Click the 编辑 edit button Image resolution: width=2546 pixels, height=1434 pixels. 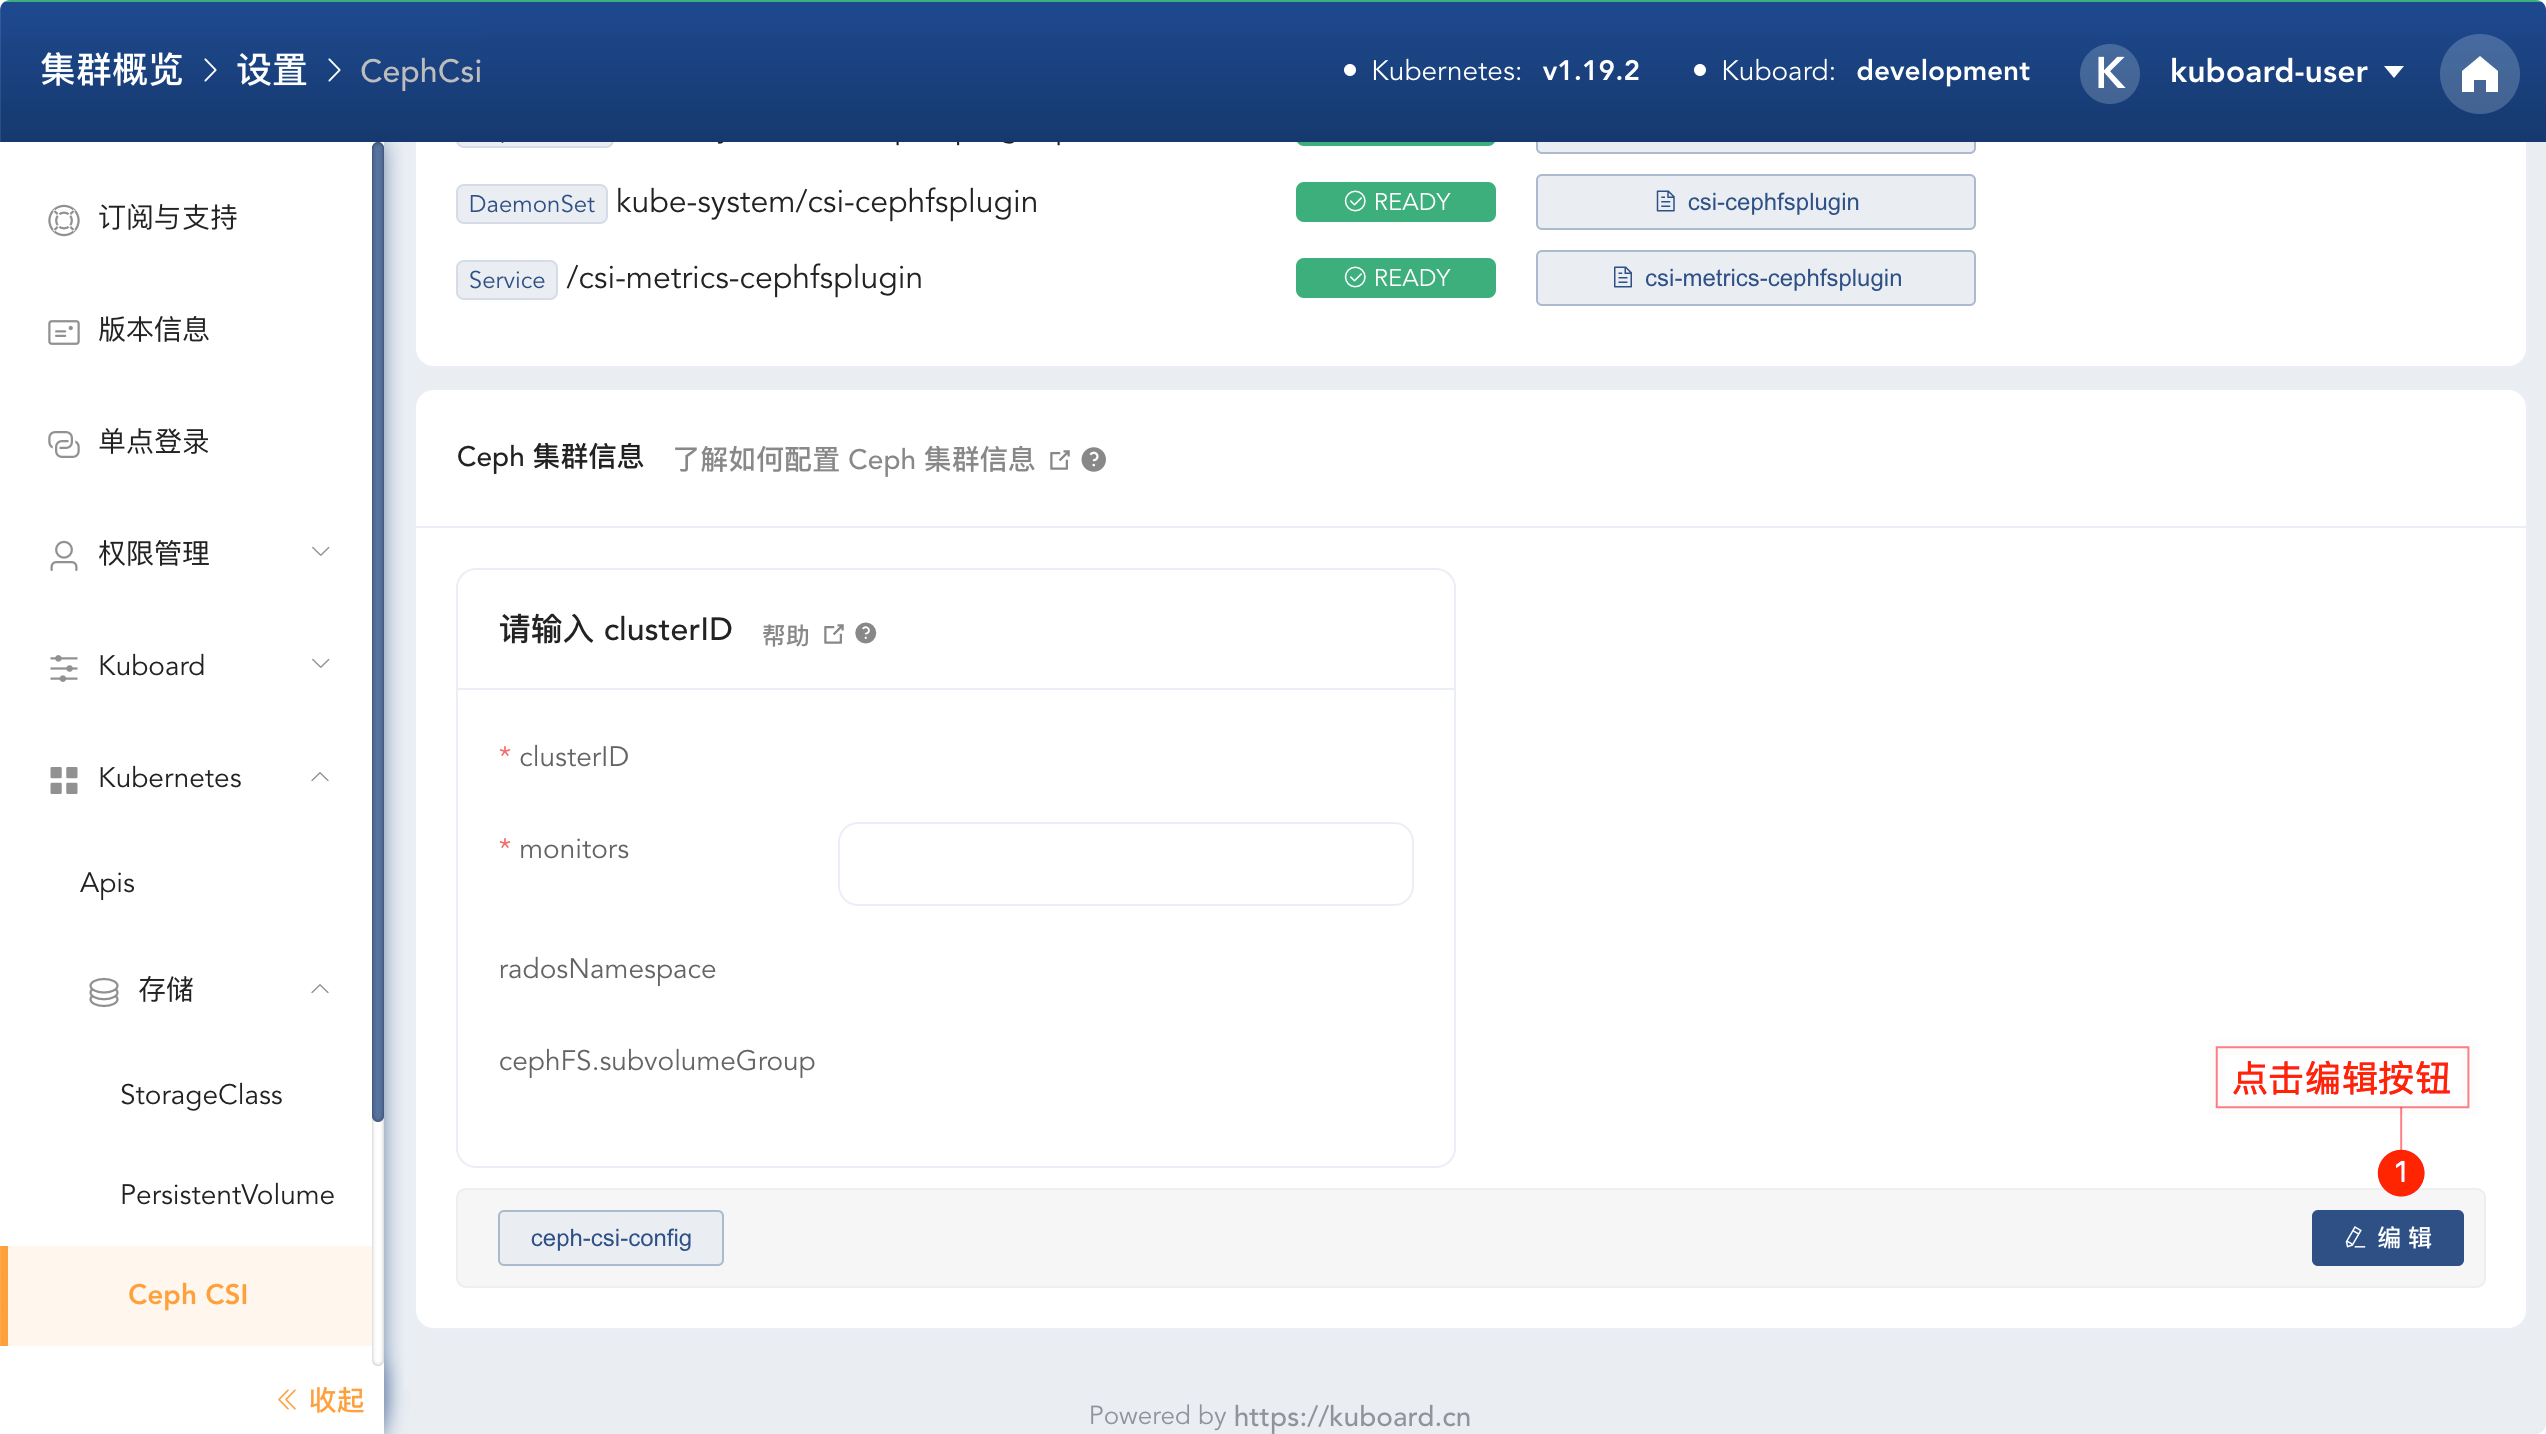[2386, 1238]
